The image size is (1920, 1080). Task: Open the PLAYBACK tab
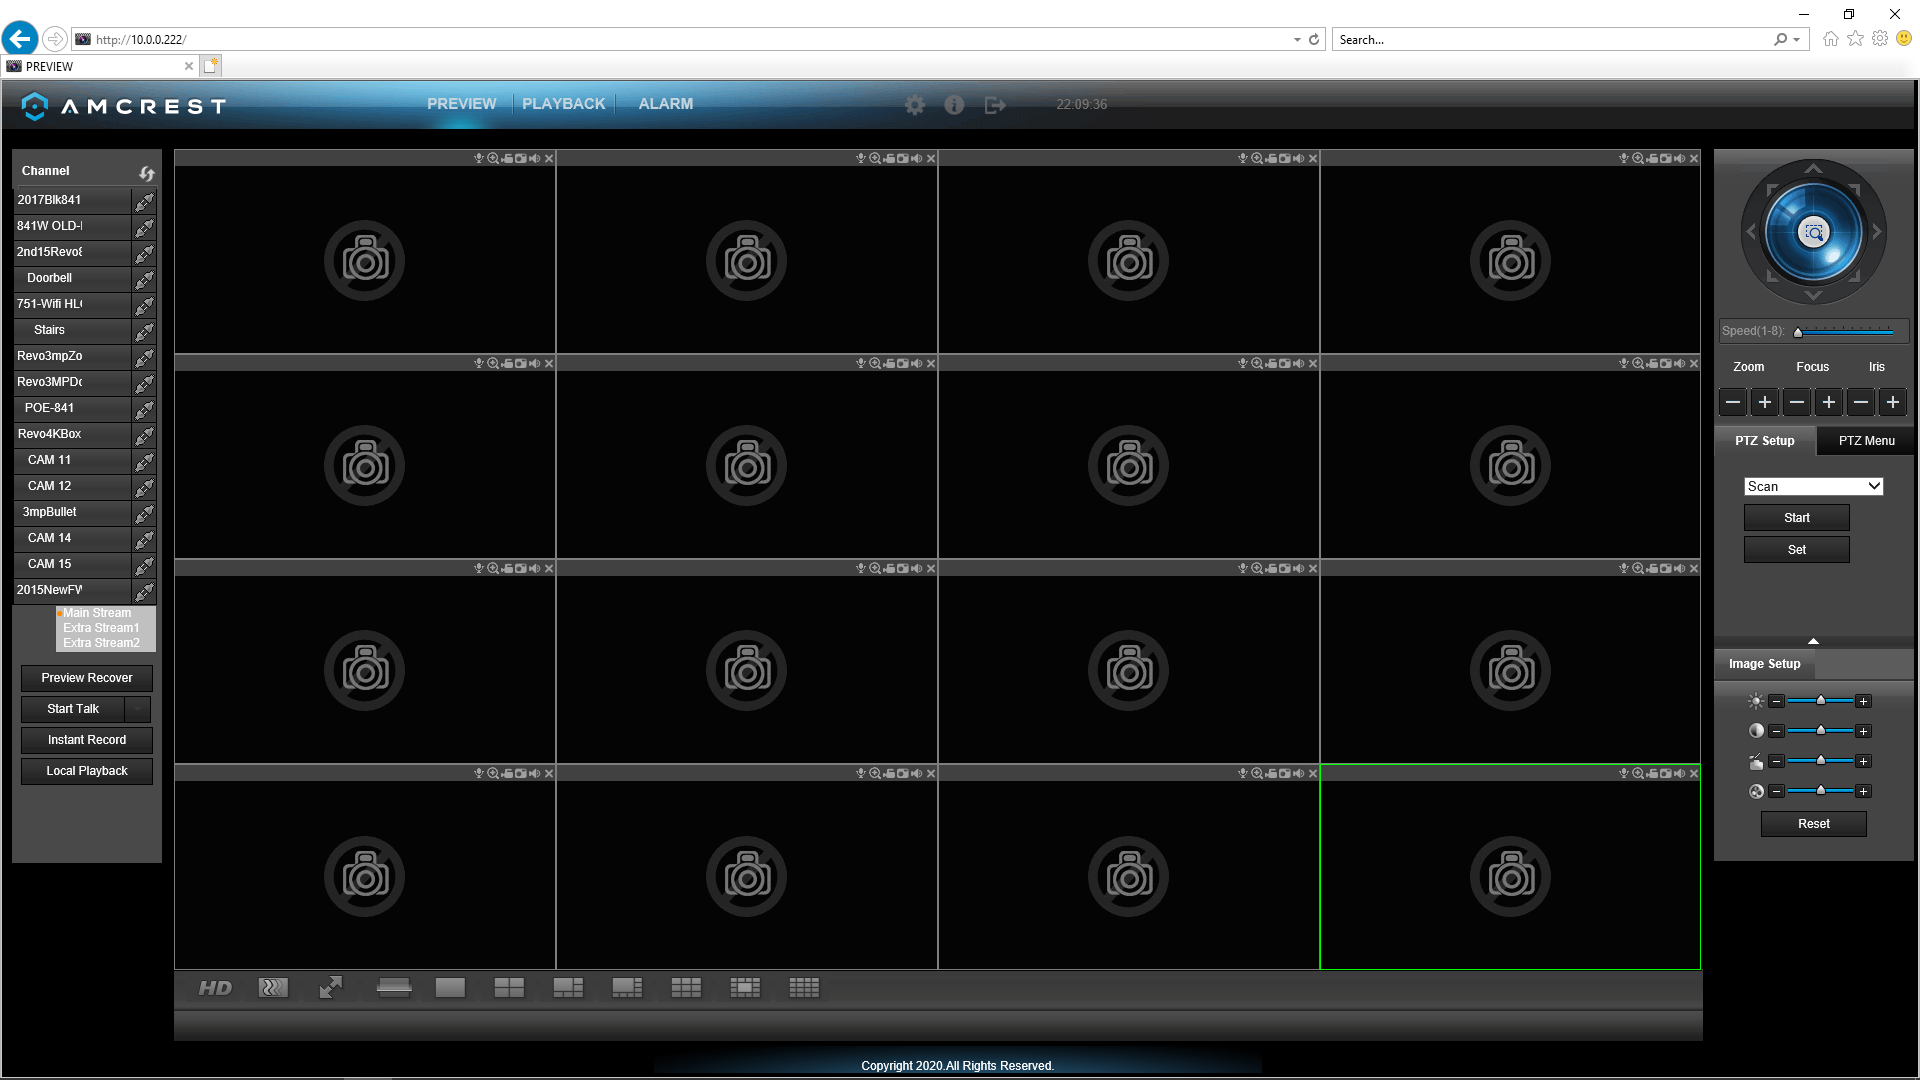coord(563,104)
